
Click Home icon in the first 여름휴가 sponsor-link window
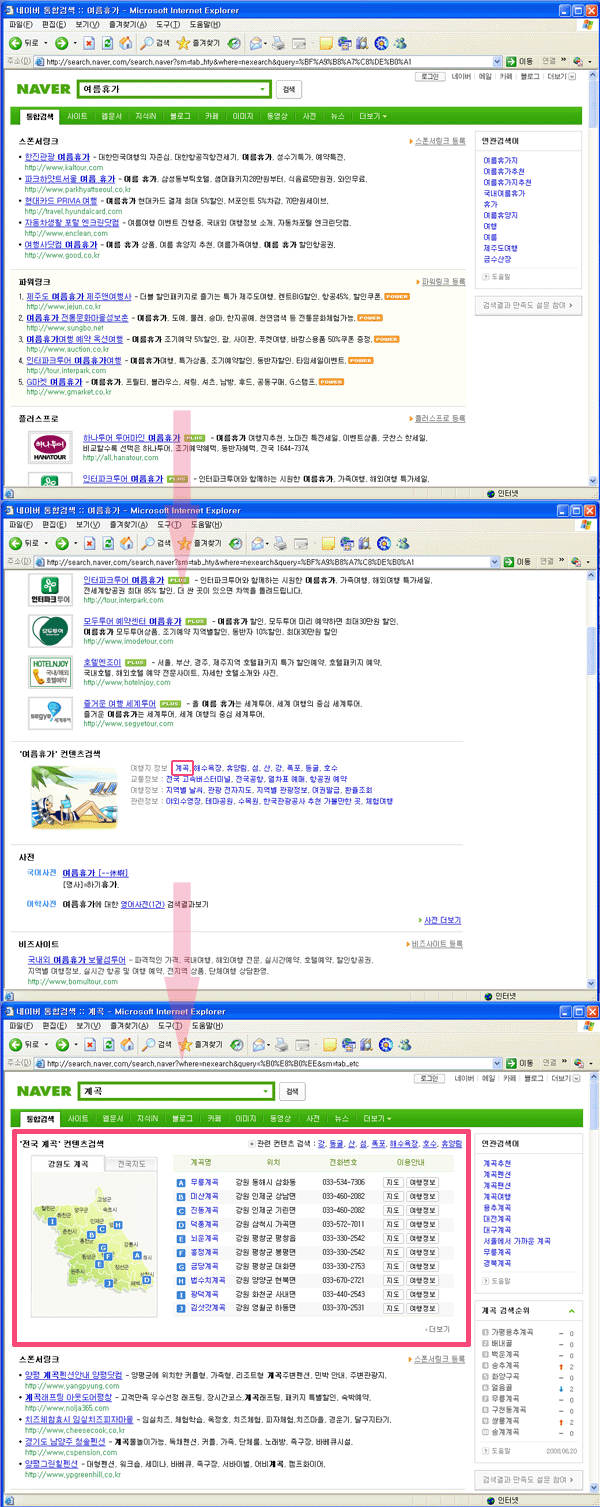[126, 43]
